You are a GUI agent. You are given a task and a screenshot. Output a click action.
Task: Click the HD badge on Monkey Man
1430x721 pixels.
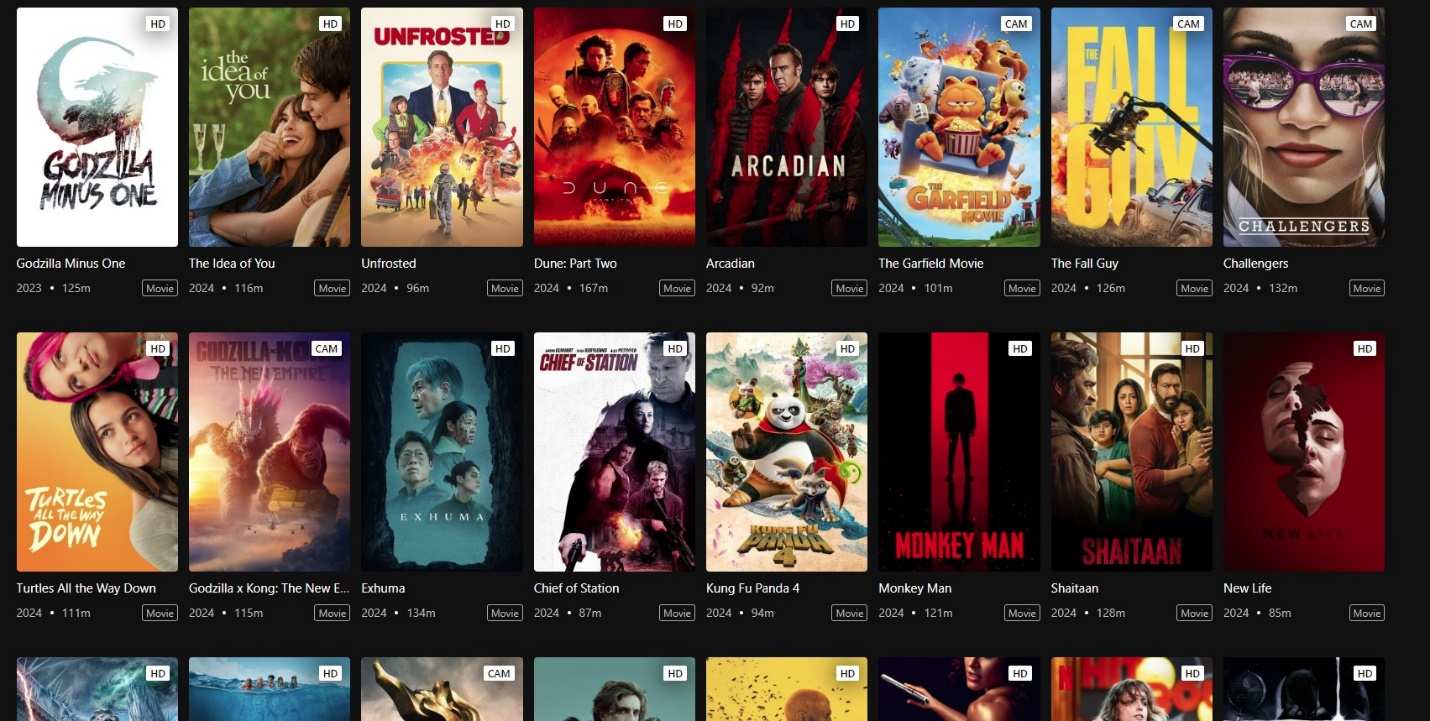click(1019, 349)
